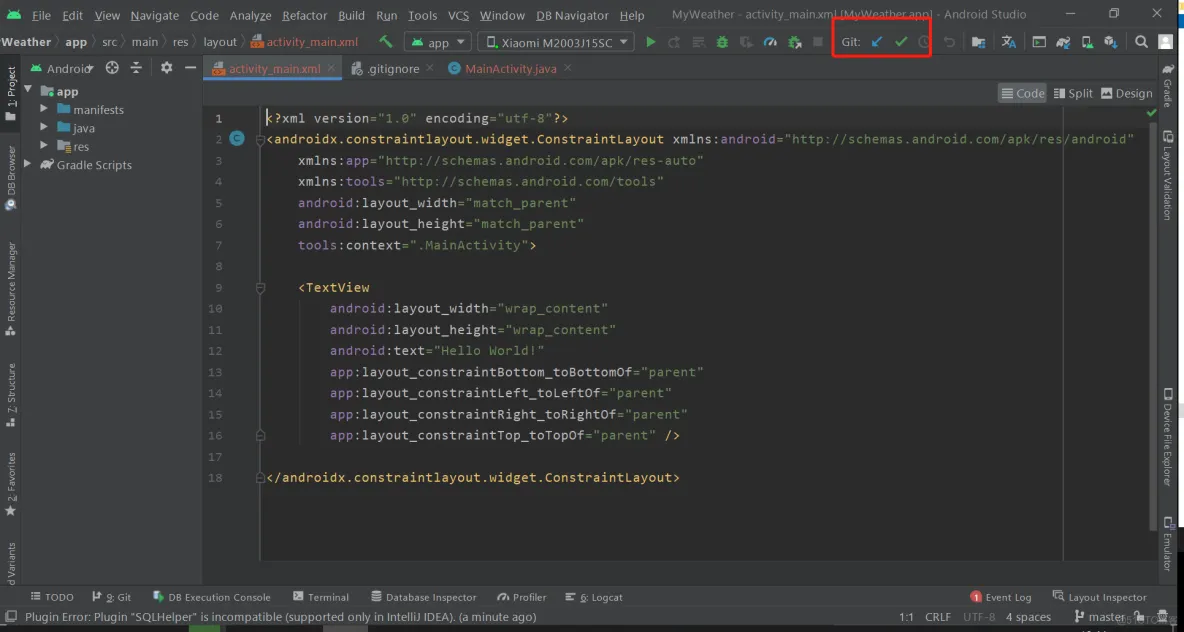Close the activity_main.xml tab
Viewport: 1184px width, 632px height.
point(332,68)
